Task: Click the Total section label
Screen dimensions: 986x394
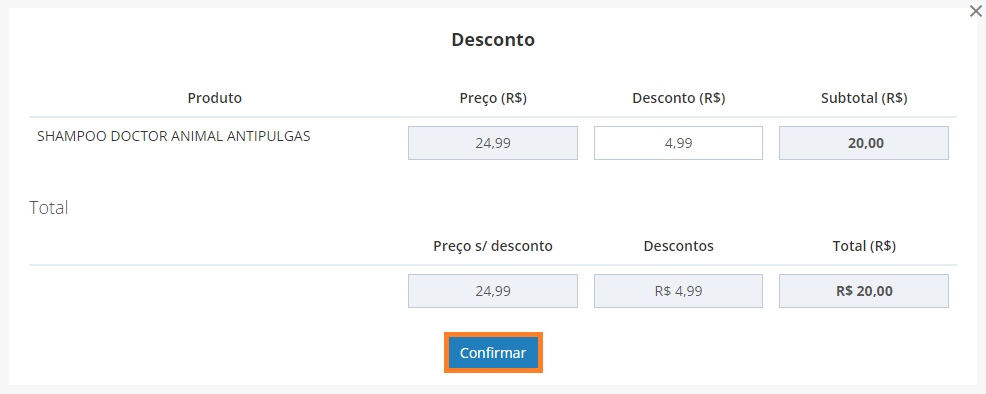Action: 48,208
